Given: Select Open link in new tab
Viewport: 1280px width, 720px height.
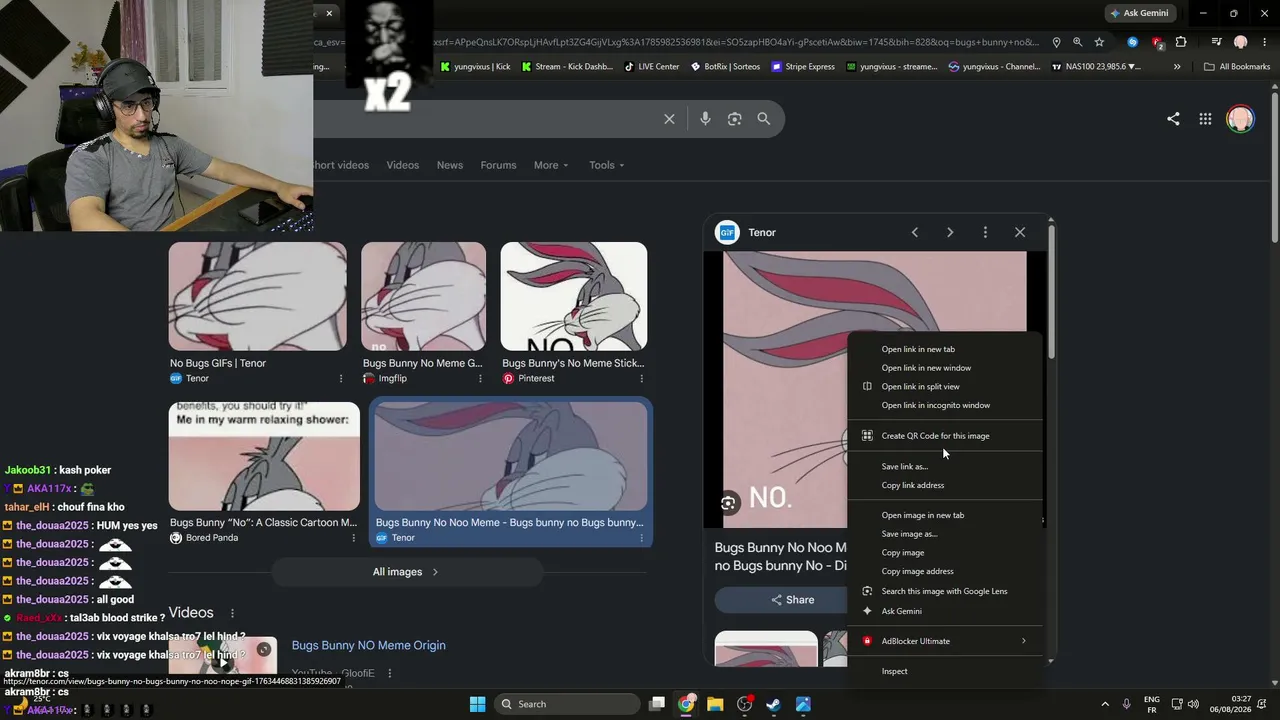Looking at the screenshot, I should [944, 349].
